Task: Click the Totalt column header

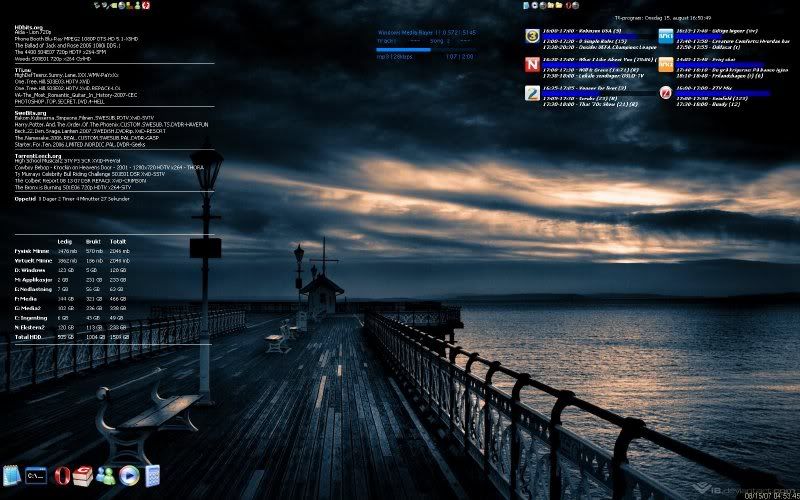Action: coord(118,241)
